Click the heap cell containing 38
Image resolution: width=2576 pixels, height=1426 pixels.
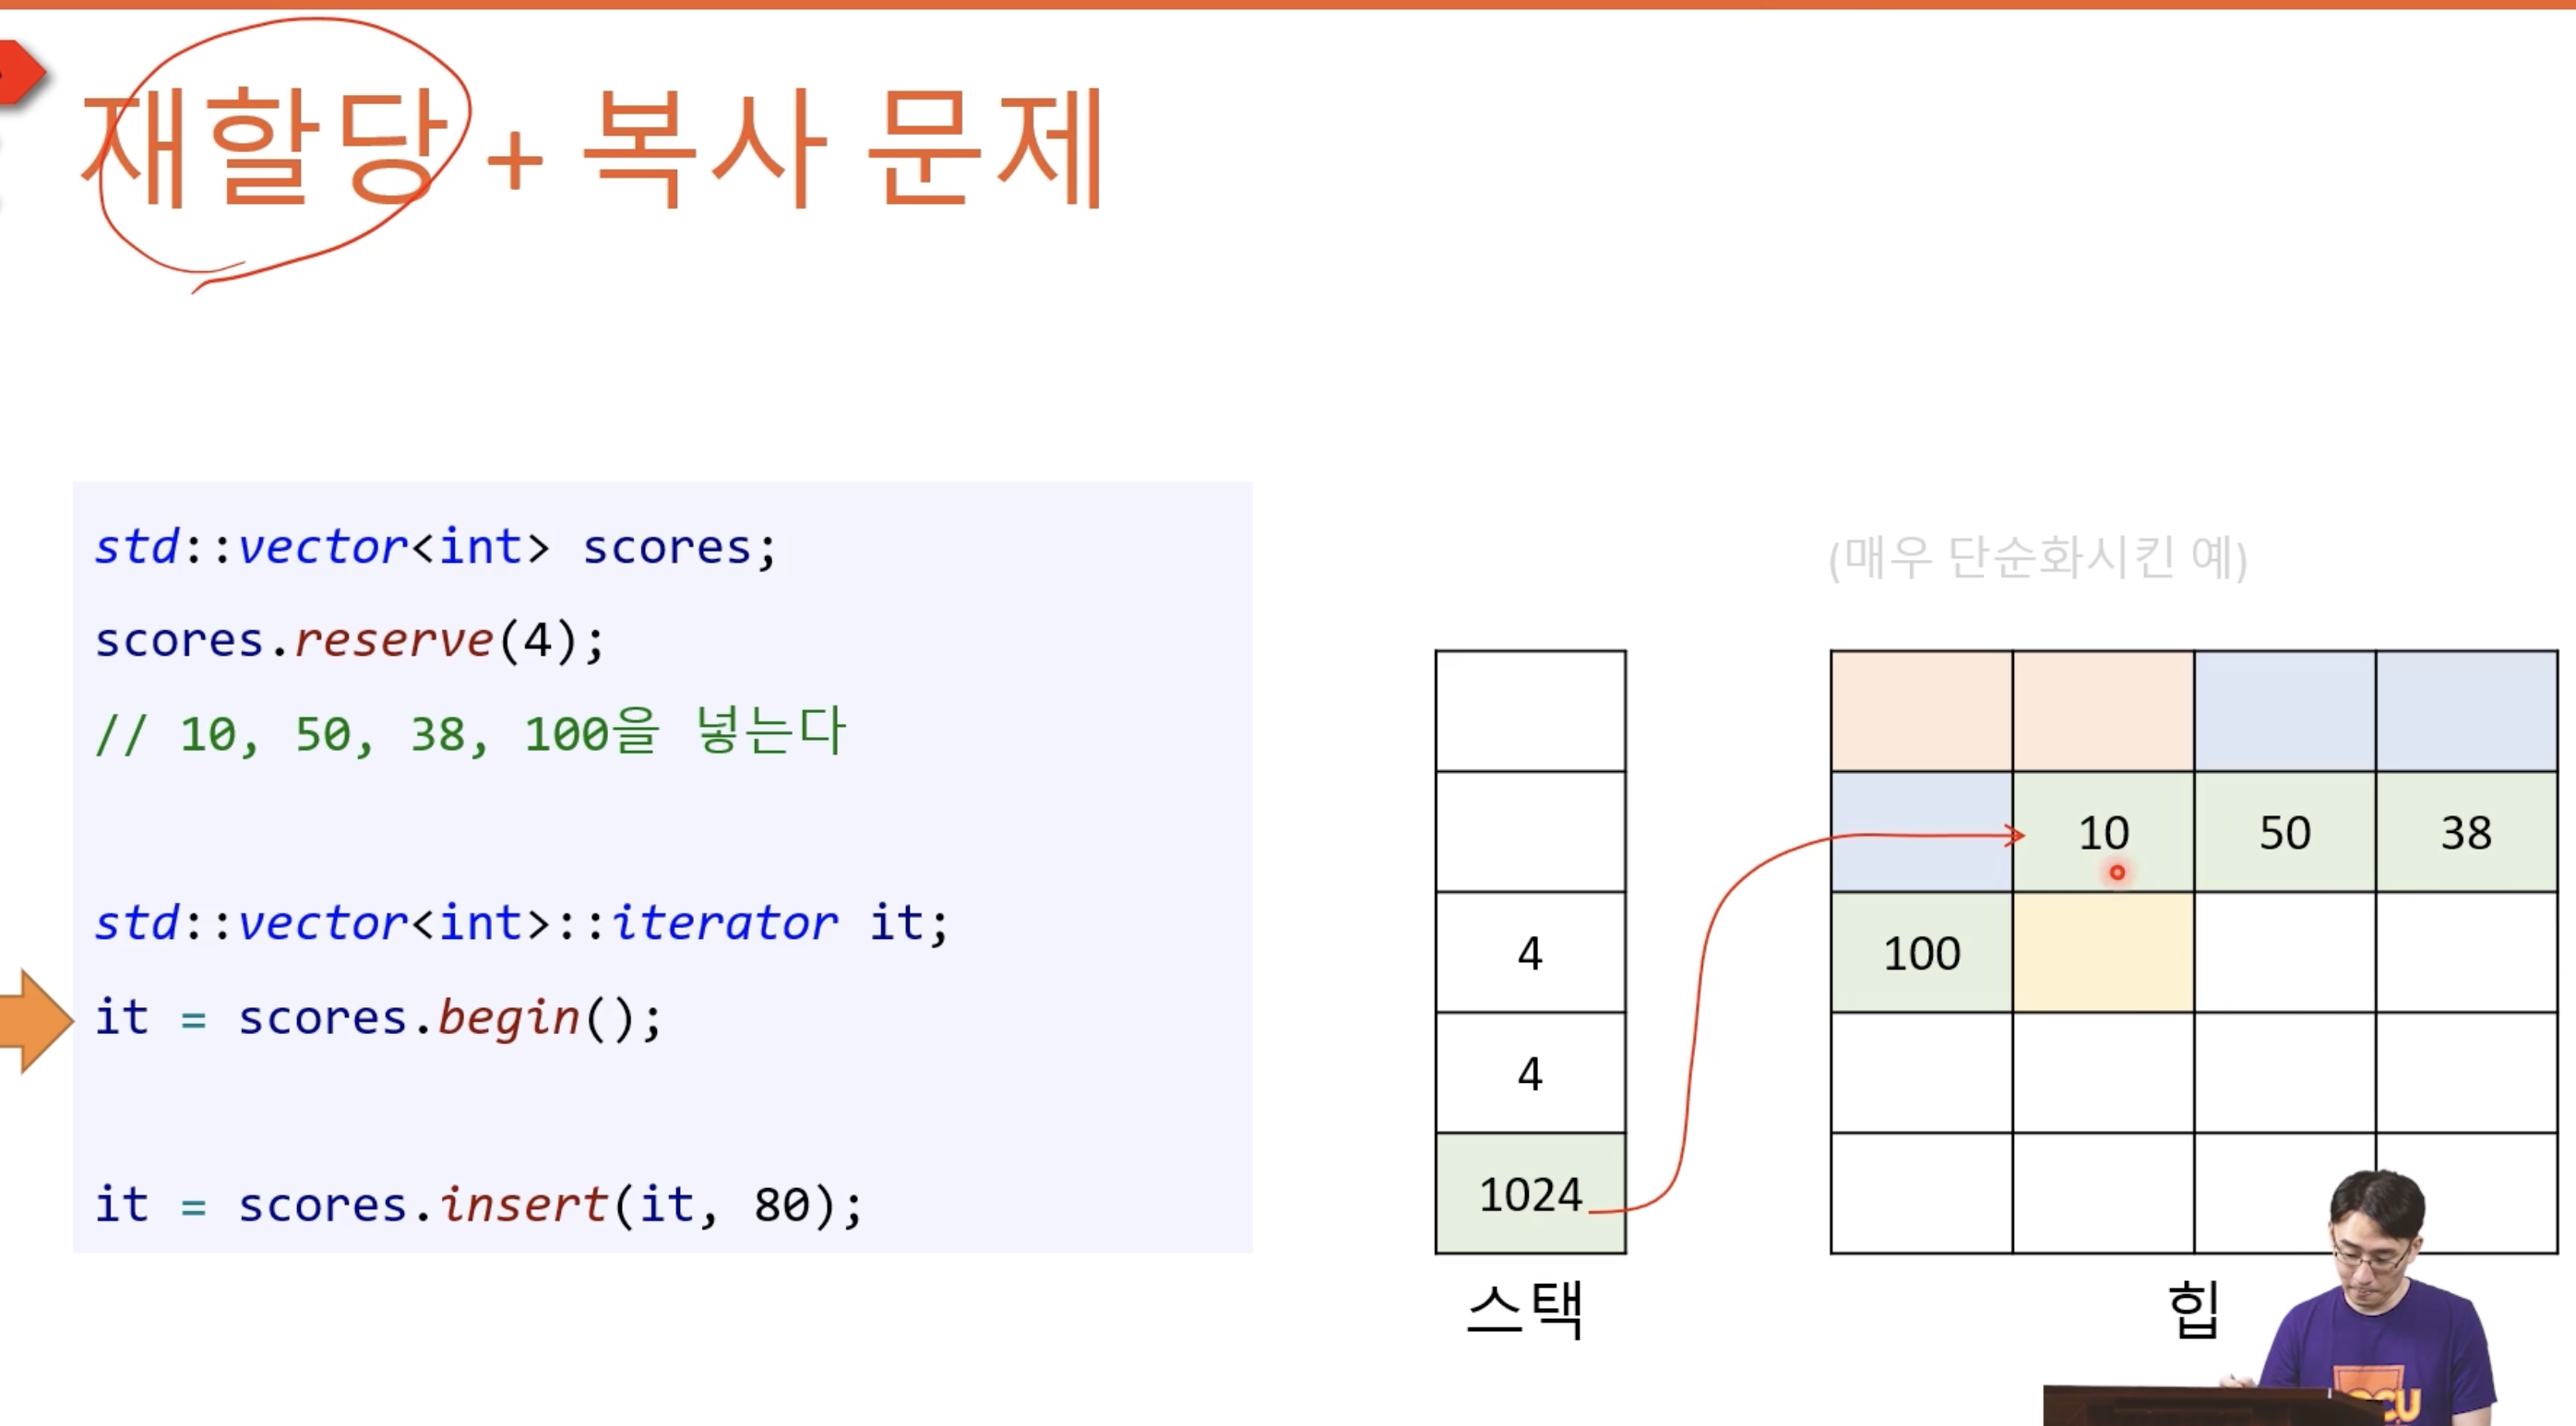[x=2466, y=832]
